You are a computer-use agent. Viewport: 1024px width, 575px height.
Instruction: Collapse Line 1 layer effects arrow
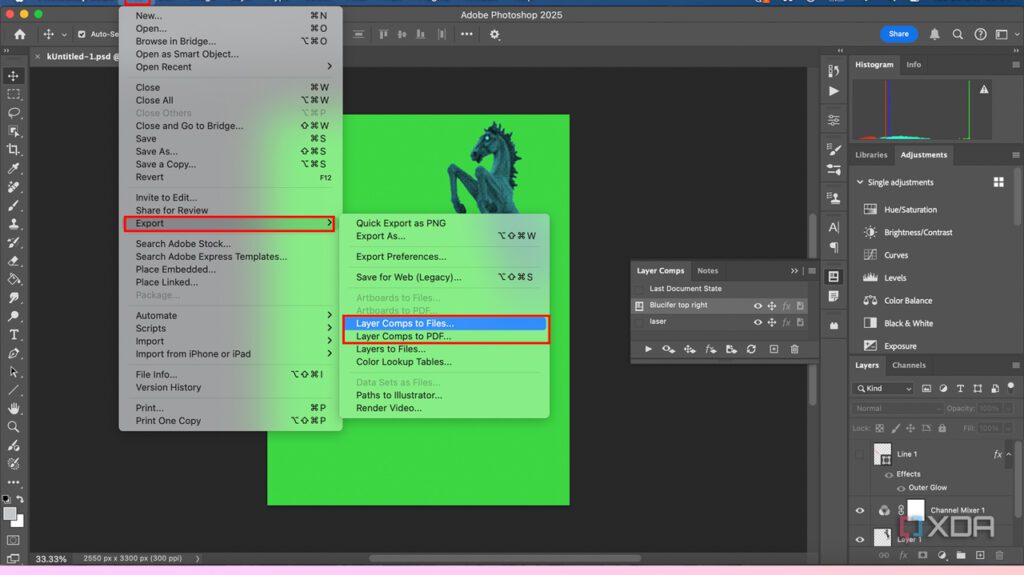[1009, 454]
